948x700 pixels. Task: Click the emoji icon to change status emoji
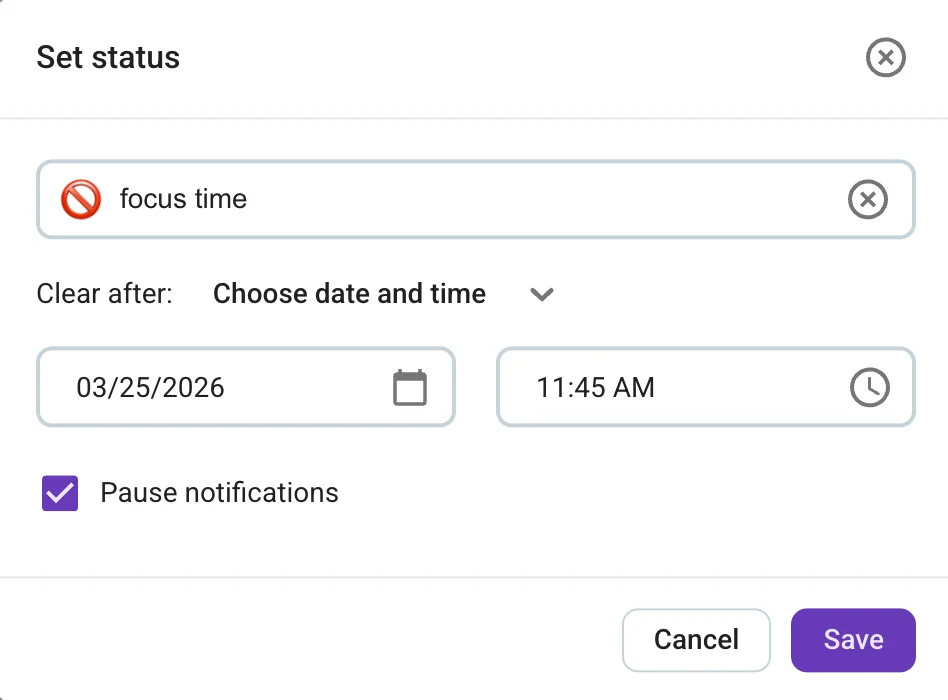tap(81, 199)
